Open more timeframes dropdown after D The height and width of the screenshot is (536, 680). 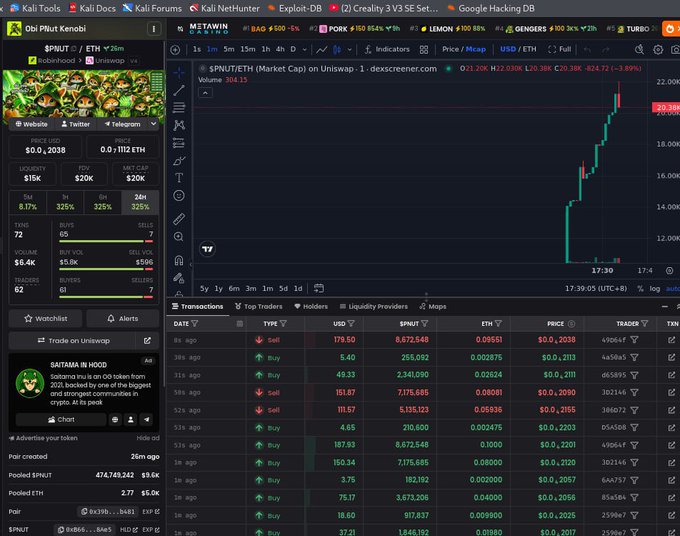coord(304,49)
